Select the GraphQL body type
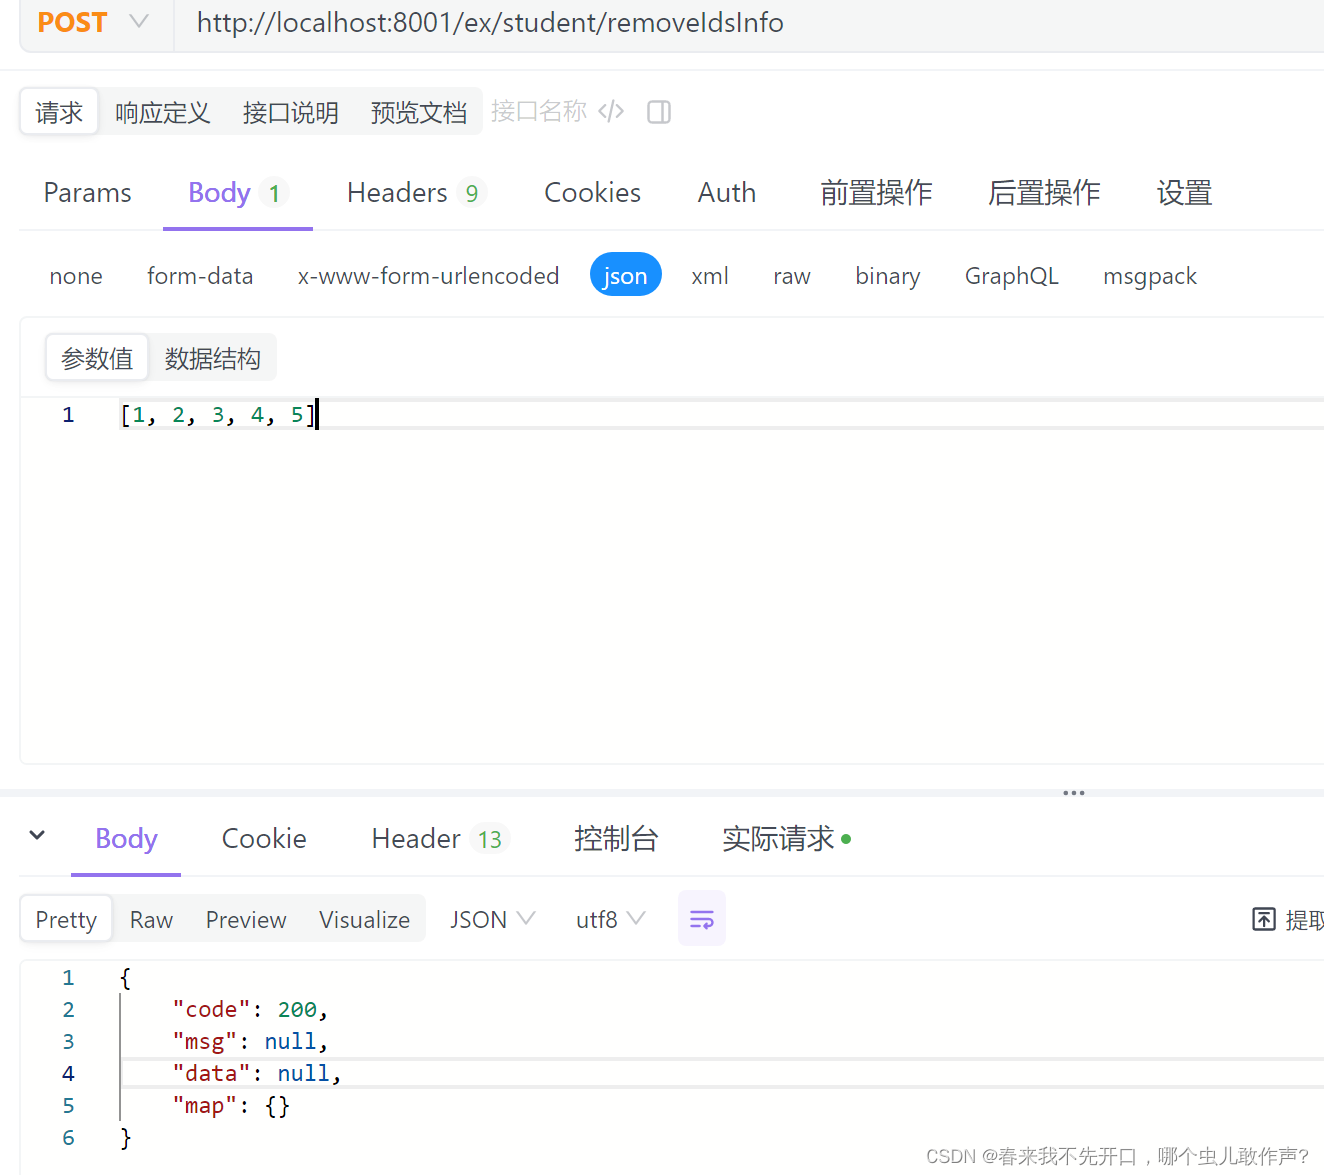Image resolution: width=1324 pixels, height=1175 pixels. click(1012, 276)
